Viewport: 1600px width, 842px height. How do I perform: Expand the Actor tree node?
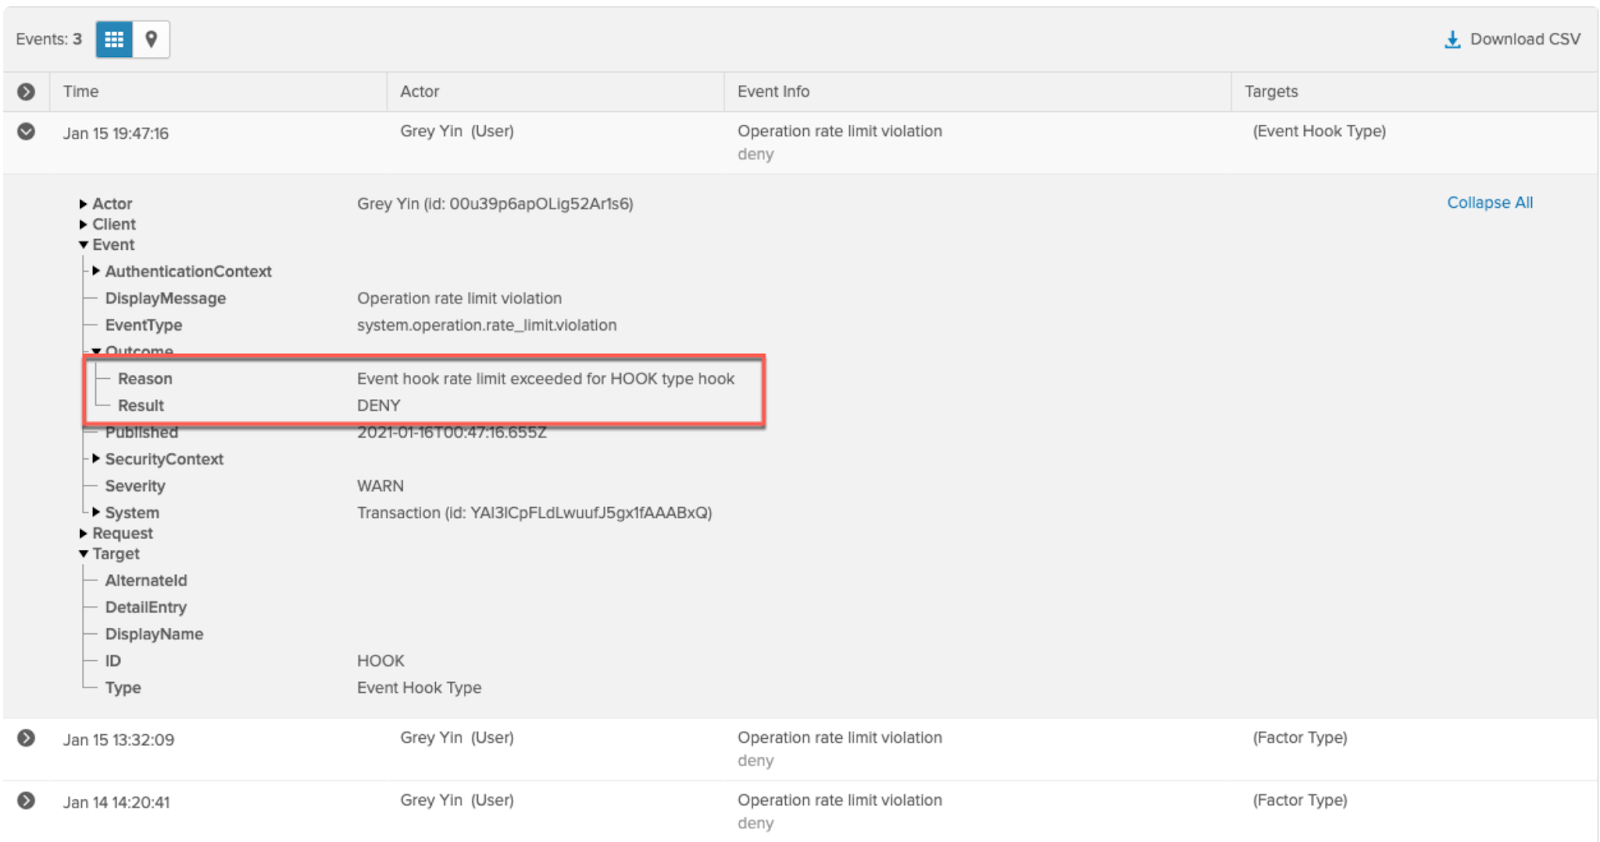tap(84, 204)
